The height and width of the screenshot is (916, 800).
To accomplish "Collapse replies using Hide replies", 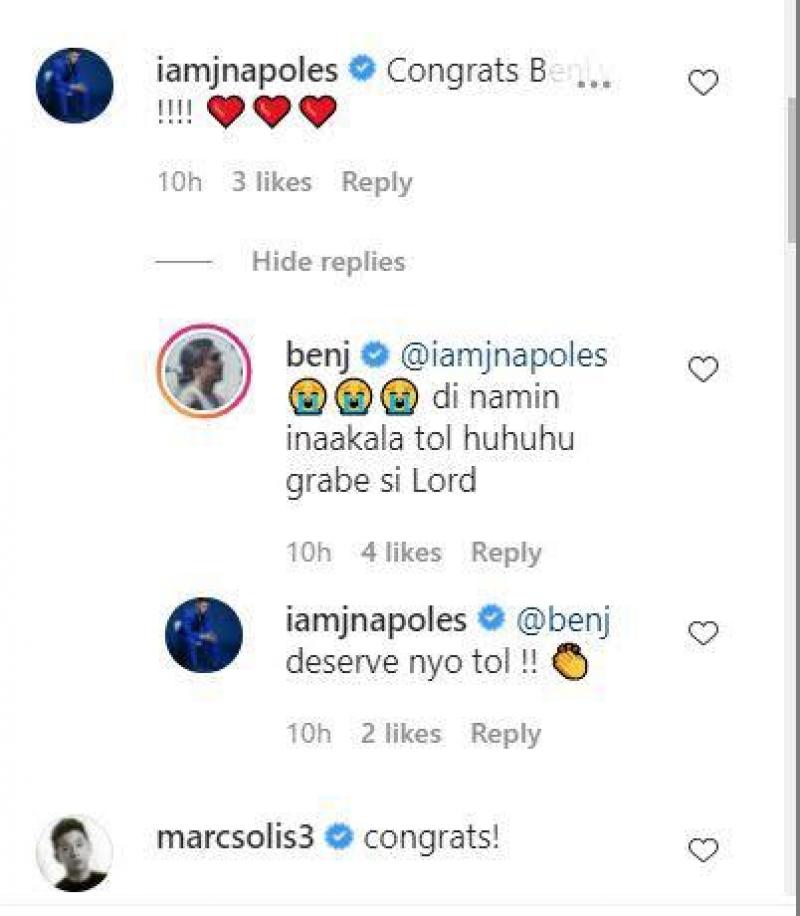I will (x=326, y=262).
